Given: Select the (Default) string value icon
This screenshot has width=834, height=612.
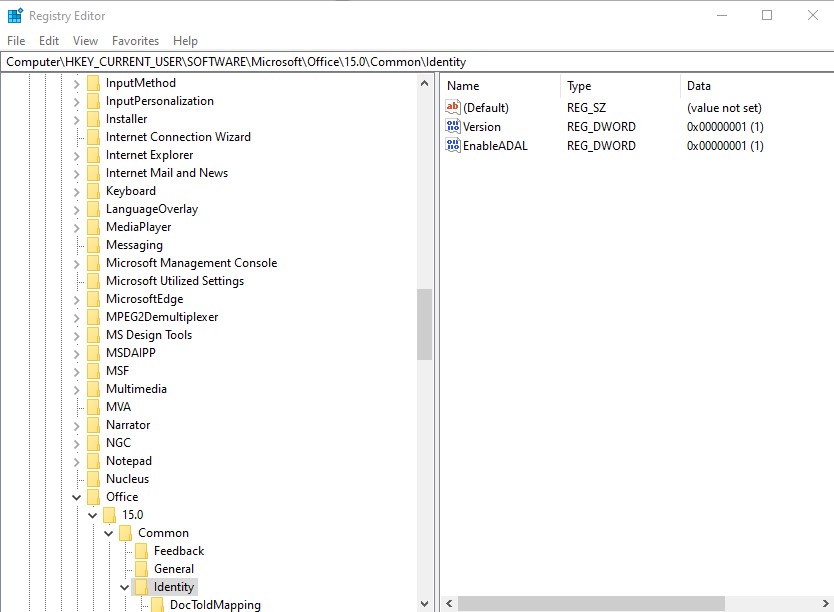Looking at the screenshot, I should click(453, 107).
